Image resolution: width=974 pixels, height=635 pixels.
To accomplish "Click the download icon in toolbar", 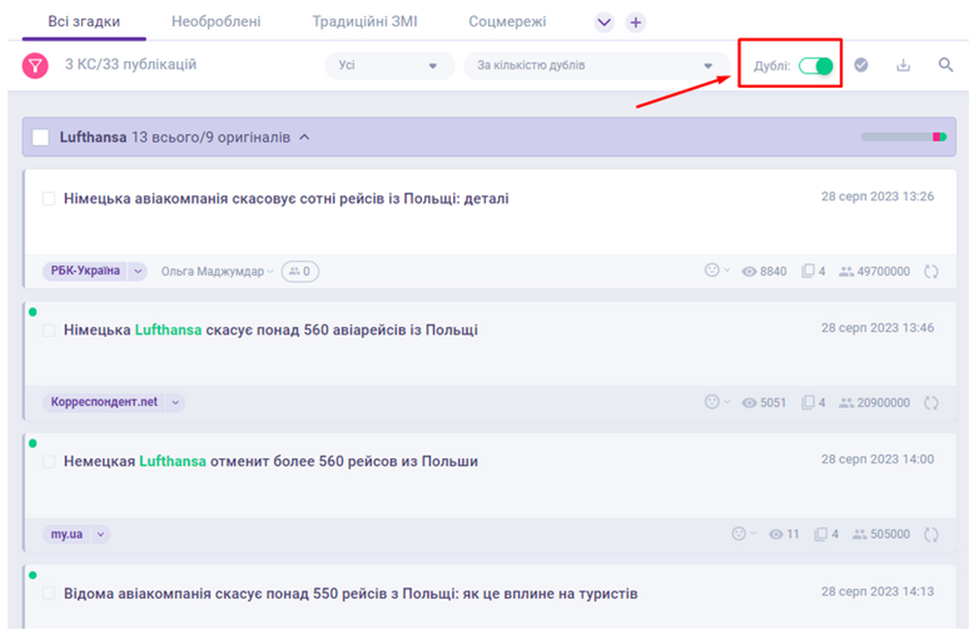I will point(903,66).
